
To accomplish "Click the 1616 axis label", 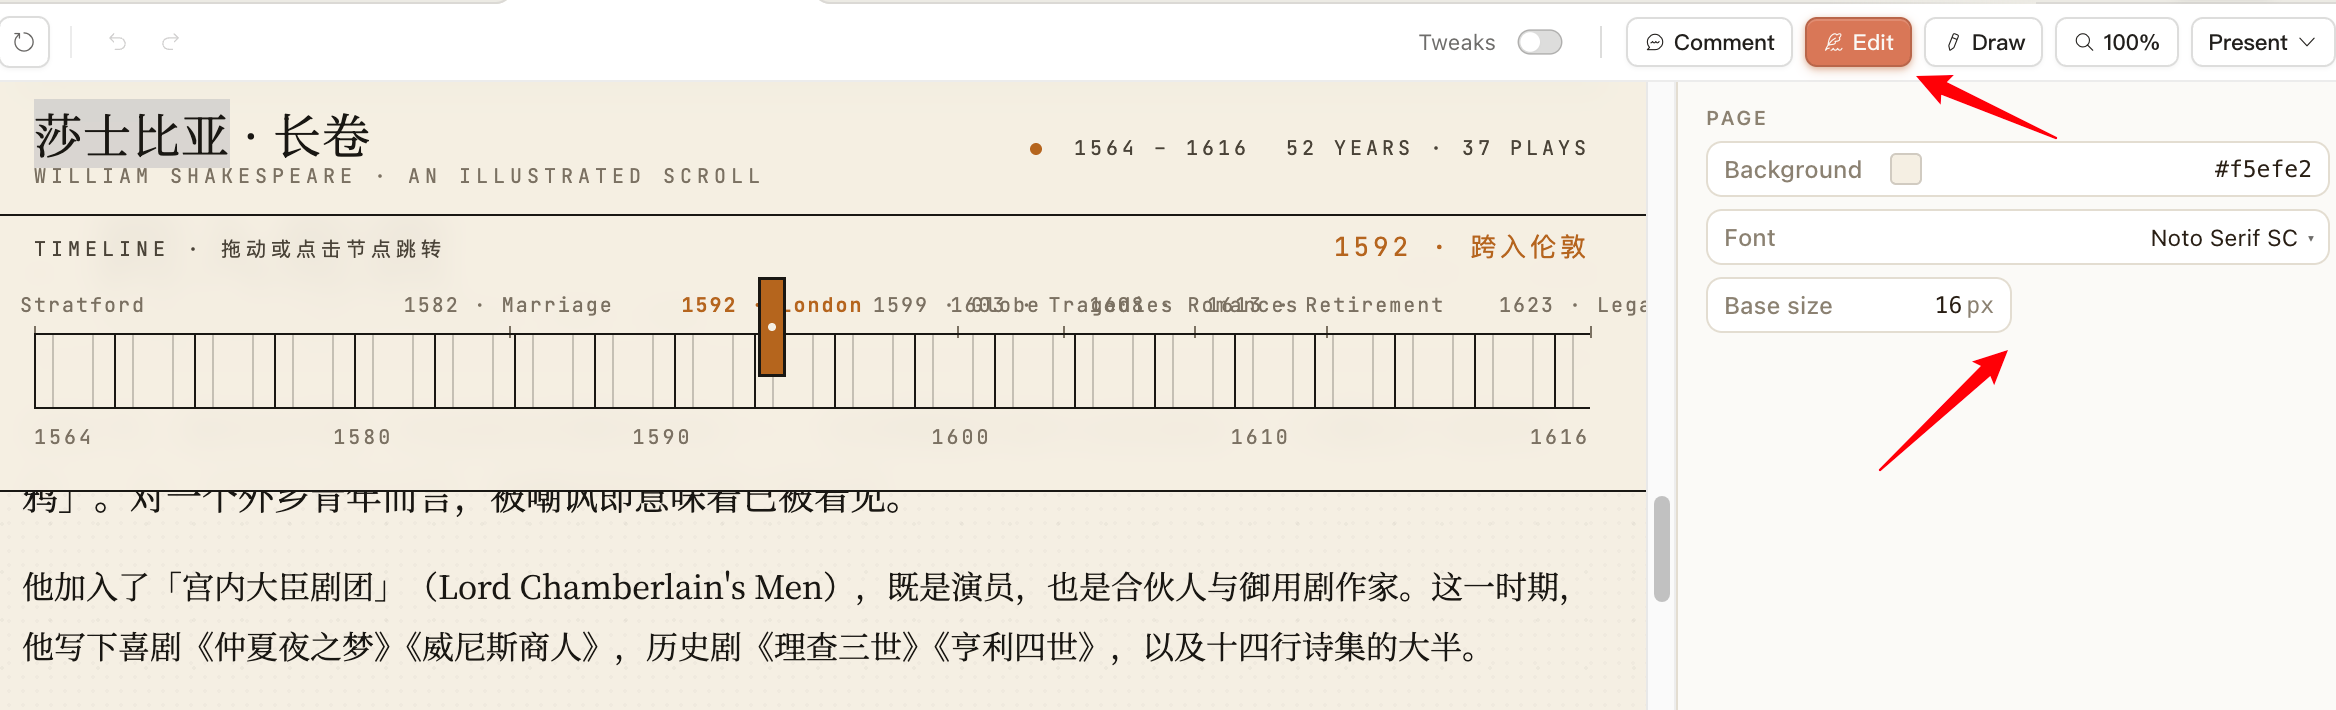I will 1558,437.
